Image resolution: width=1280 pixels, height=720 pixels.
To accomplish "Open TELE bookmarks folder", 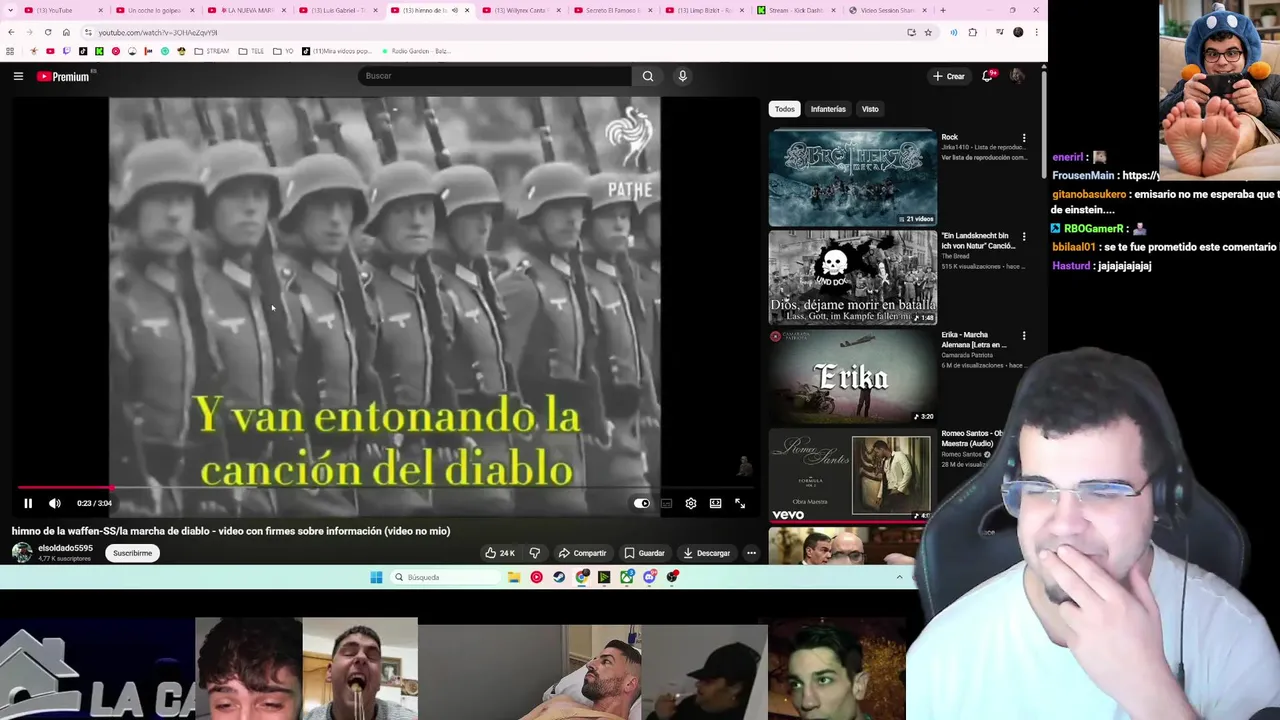I will (x=251, y=51).
